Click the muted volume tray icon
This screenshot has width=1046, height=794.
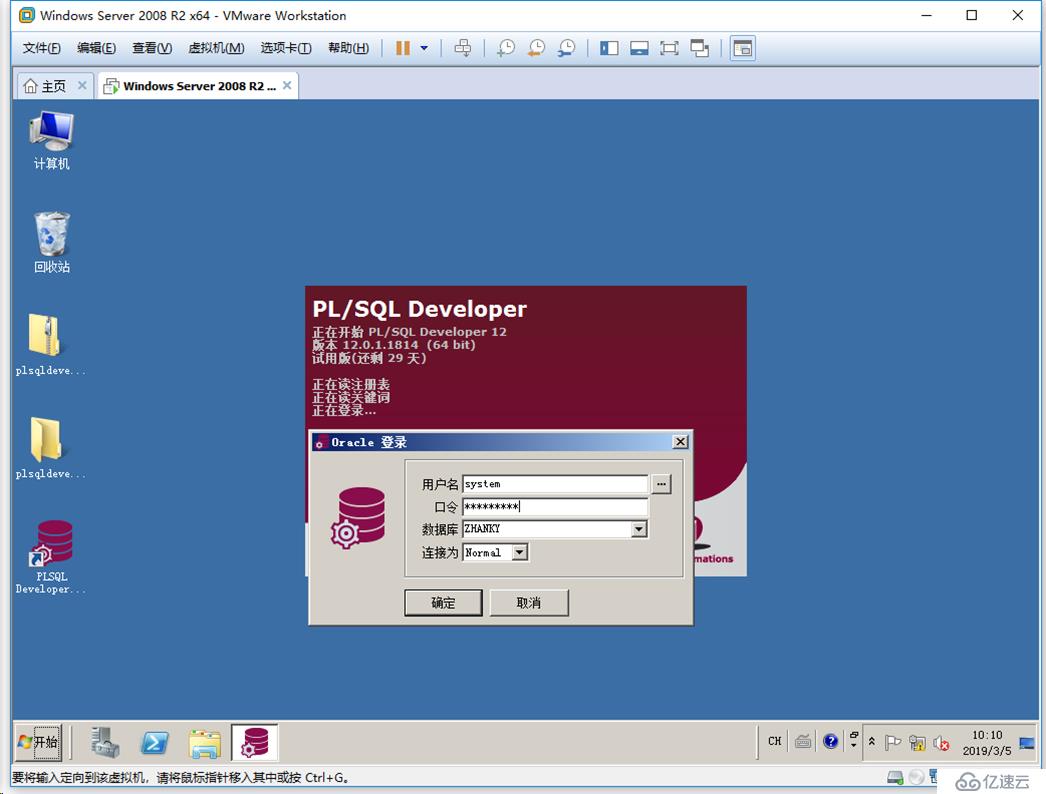(x=941, y=743)
